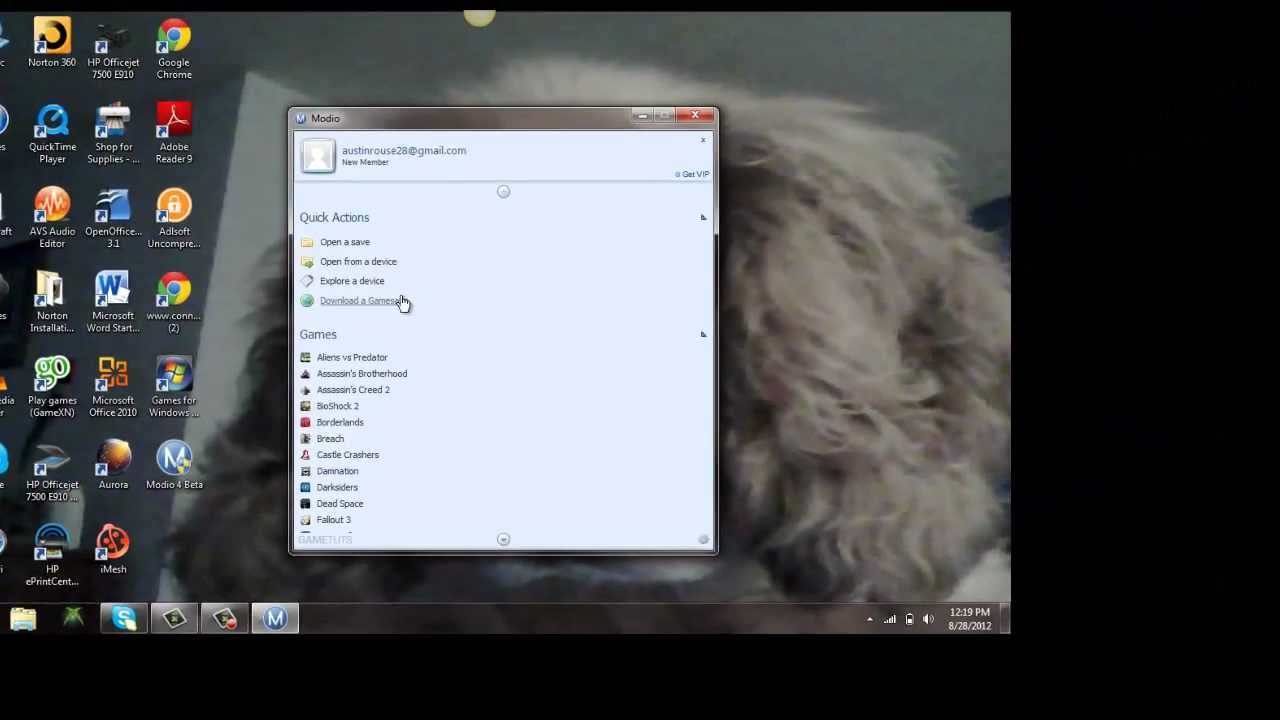Open Shop for Supplies desktop shortcut

click(x=113, y=134)
